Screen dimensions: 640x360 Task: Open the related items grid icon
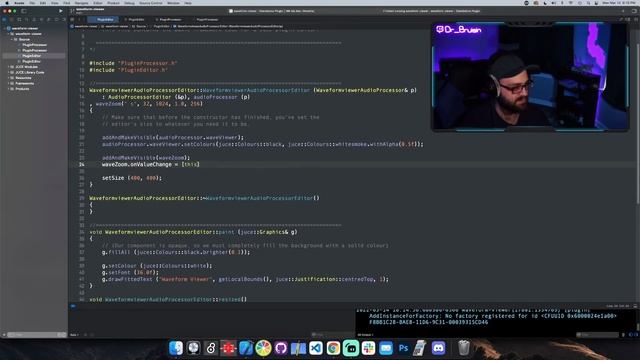[72, 19]
